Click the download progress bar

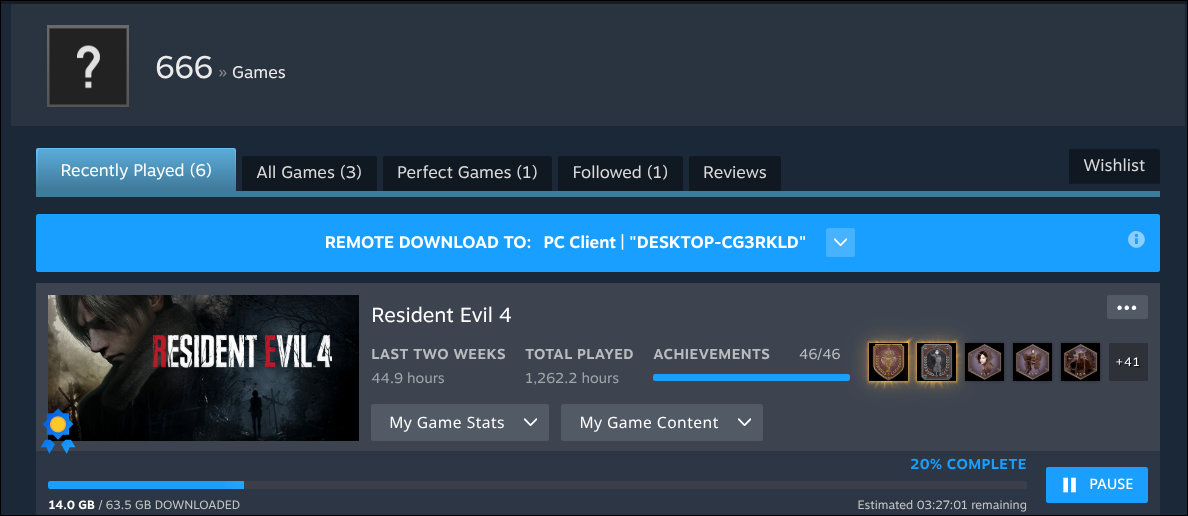coord(537,485)
